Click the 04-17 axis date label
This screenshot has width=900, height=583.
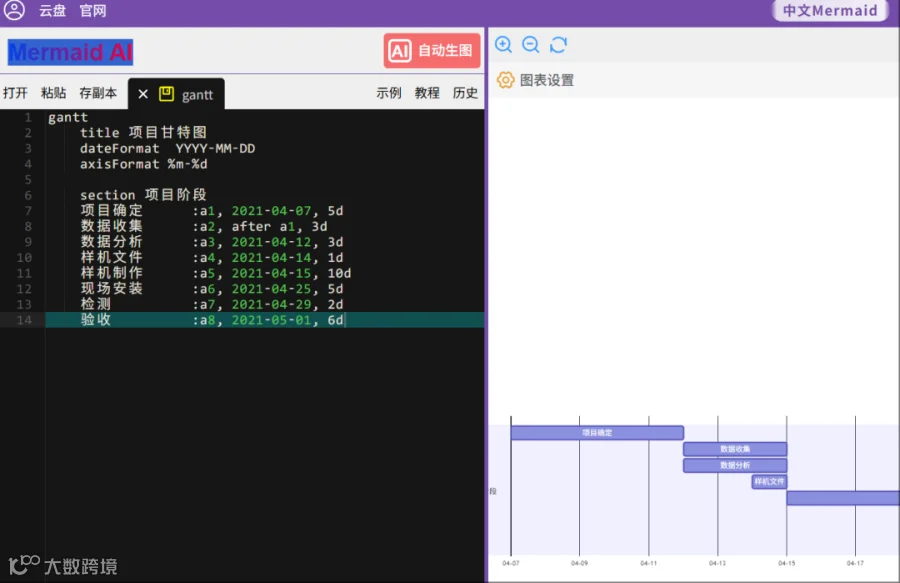click(x=855, y=563)
